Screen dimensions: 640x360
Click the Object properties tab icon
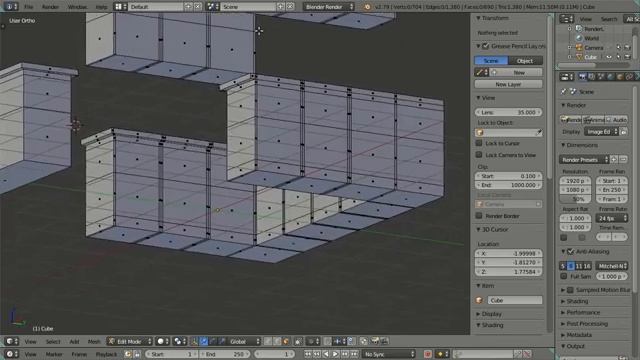[x=620, y=77]
